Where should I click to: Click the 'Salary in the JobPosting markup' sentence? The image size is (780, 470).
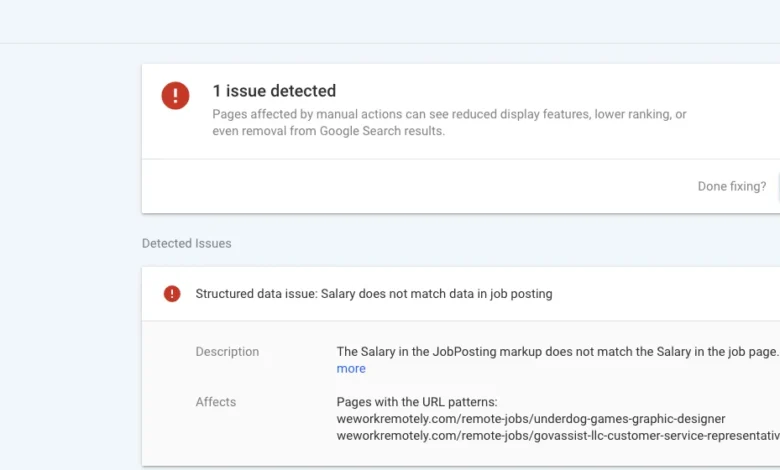(x=557, y=352)
